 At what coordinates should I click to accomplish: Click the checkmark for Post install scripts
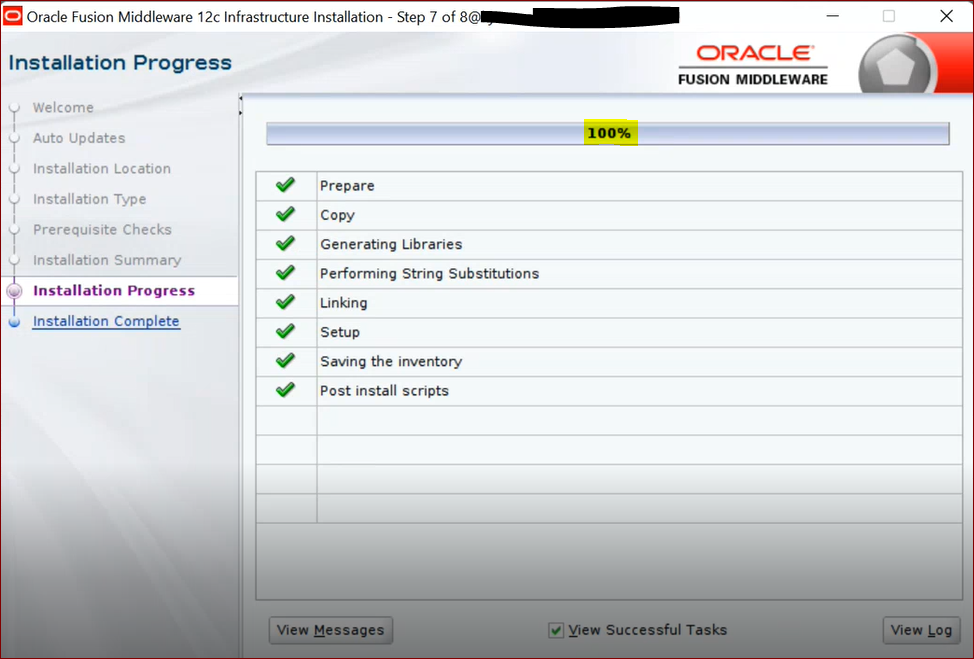(x=285, y=389)
